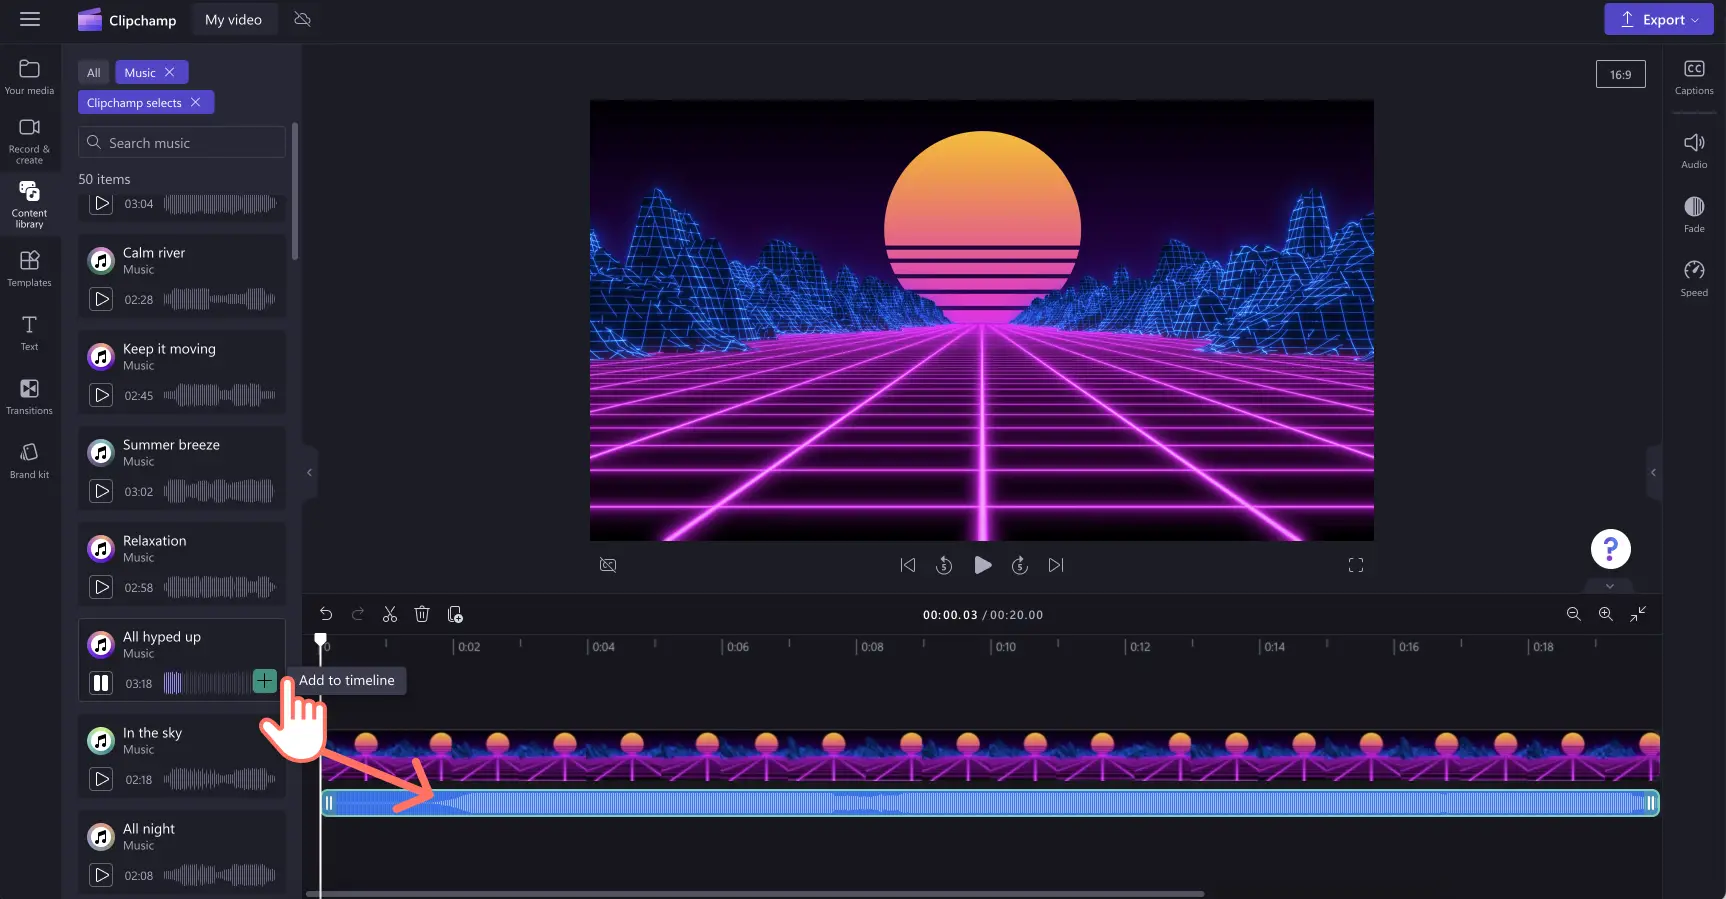Split clip with scissors tool
Viewport: 1726px width, 899px height.
(390, 614)
